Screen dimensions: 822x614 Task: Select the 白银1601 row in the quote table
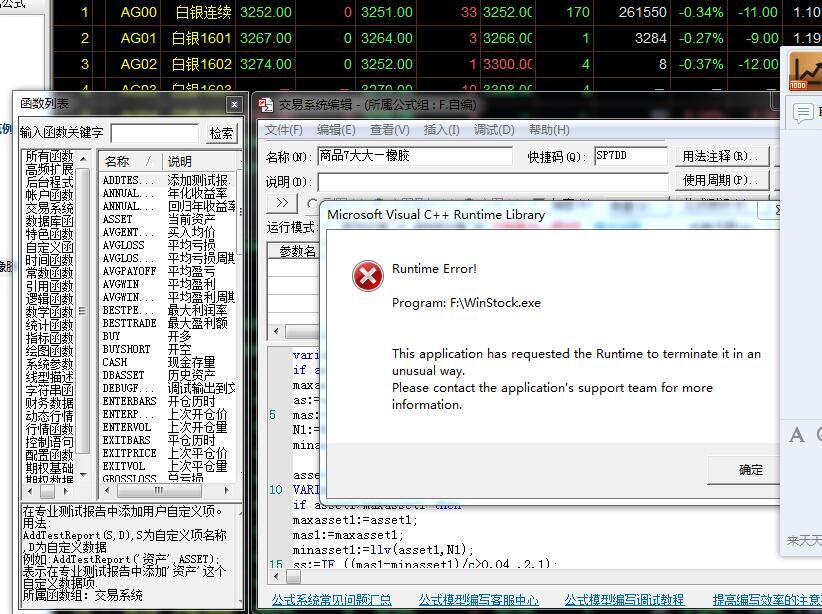point(202,38)
